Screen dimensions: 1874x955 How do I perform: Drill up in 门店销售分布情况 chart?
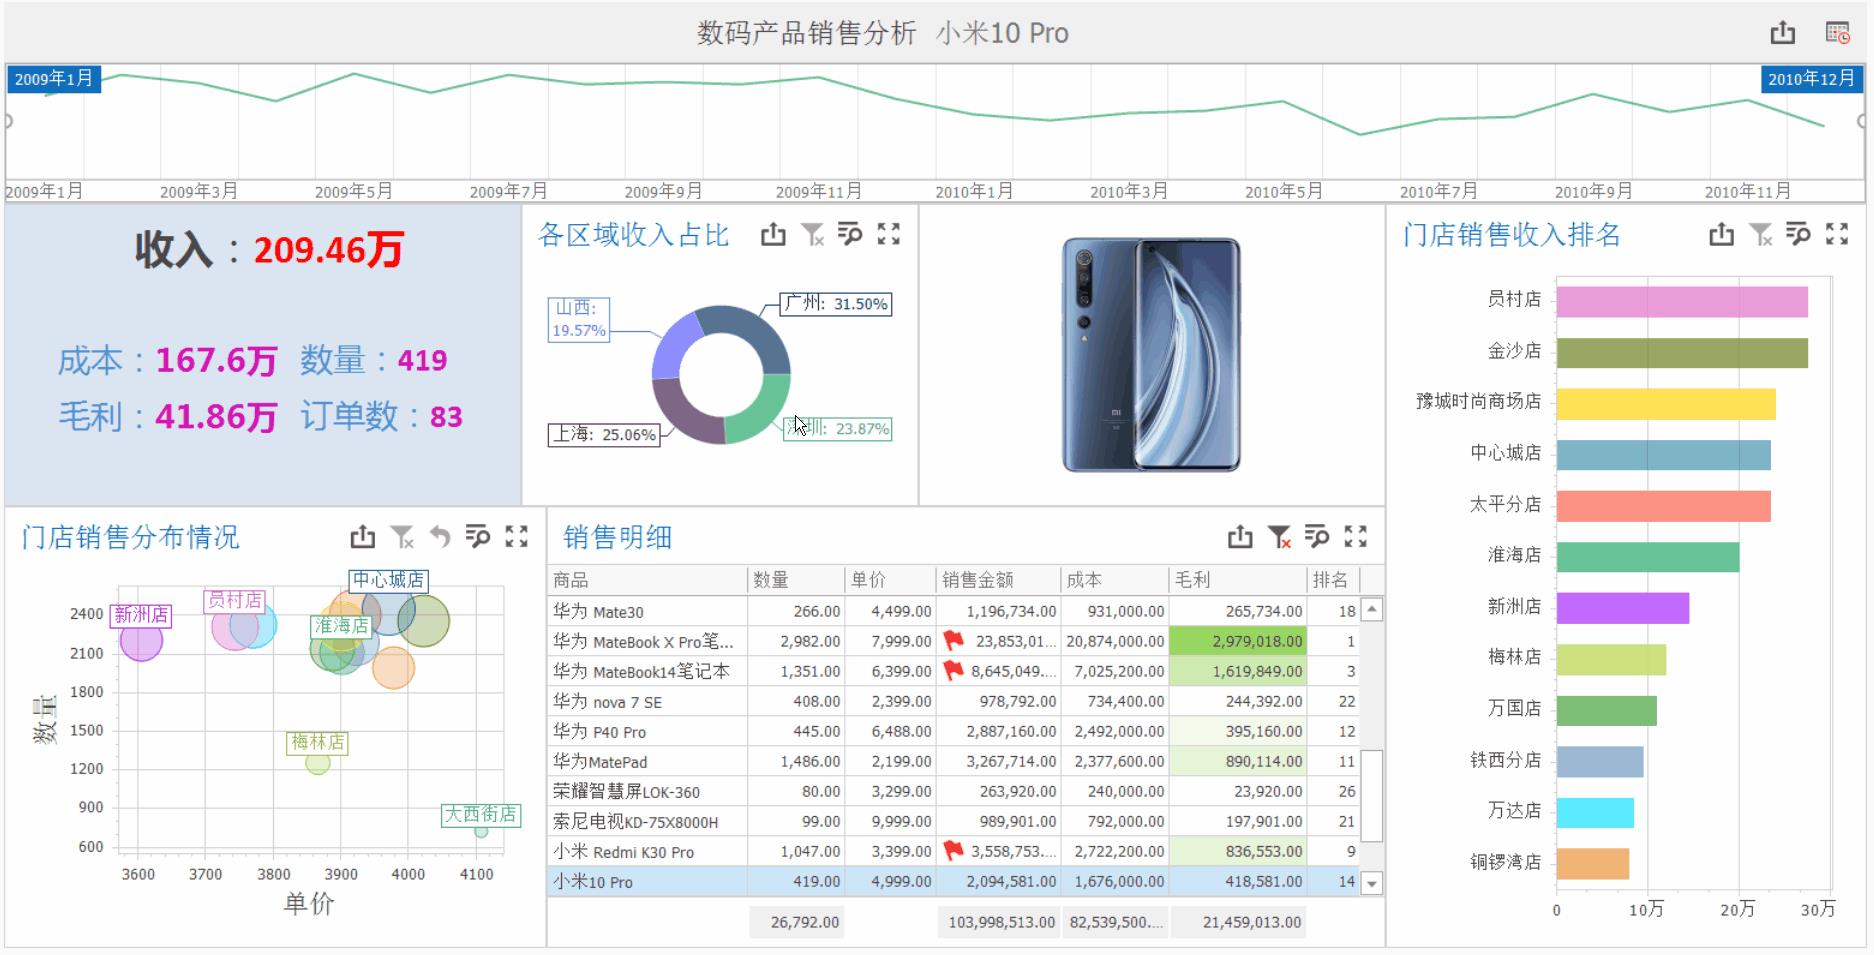pyautogui.click(x=440, y=537)
